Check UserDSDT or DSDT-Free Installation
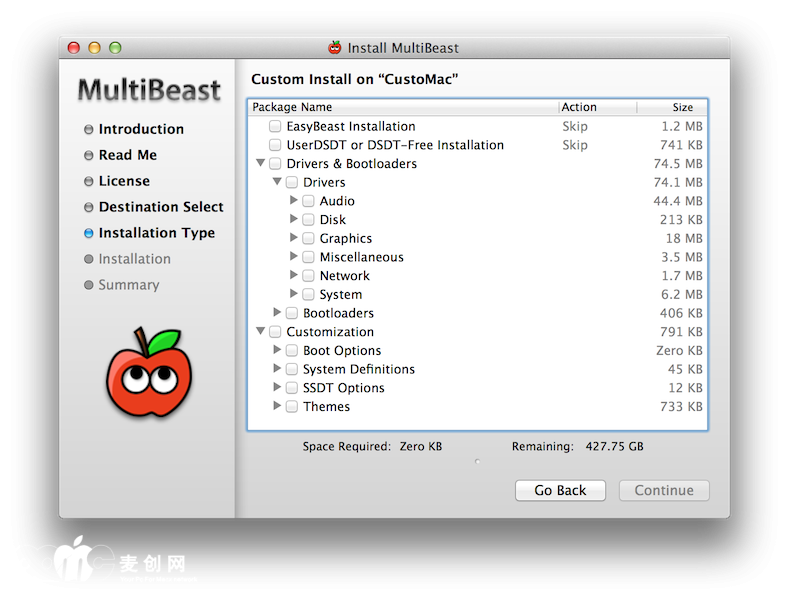The height and width of the screenshot is (600, 789). tap(275, 145)
